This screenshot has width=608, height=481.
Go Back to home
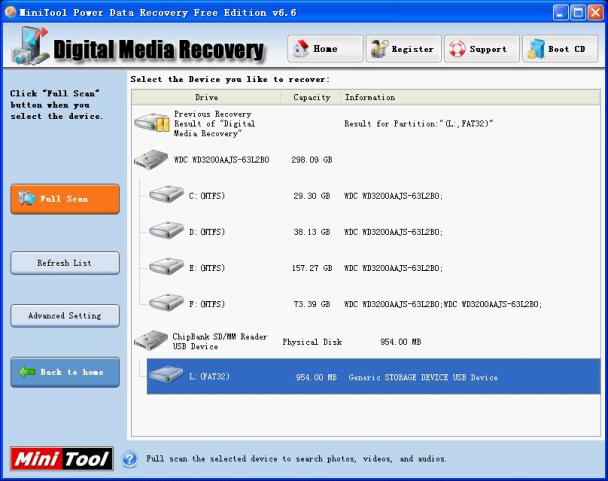[x=65, y=372]
